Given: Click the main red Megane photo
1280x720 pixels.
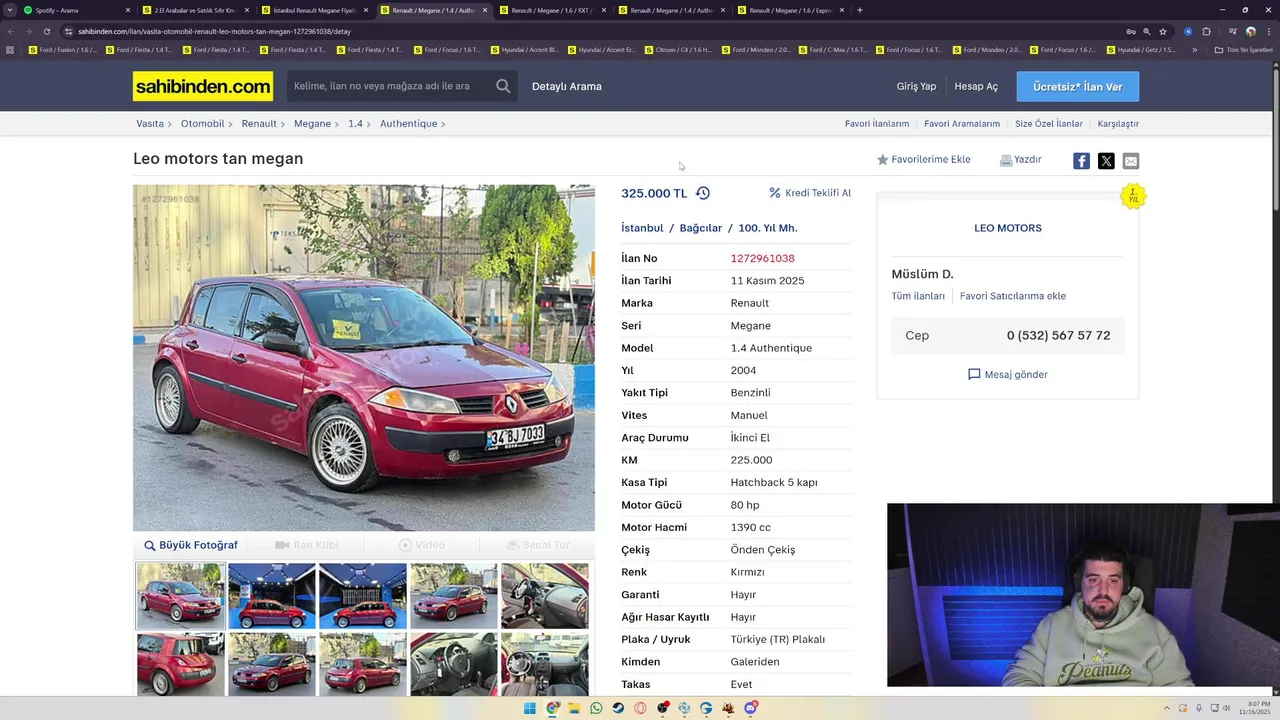Looking at the screenshot, I should [x=364, y=357].
